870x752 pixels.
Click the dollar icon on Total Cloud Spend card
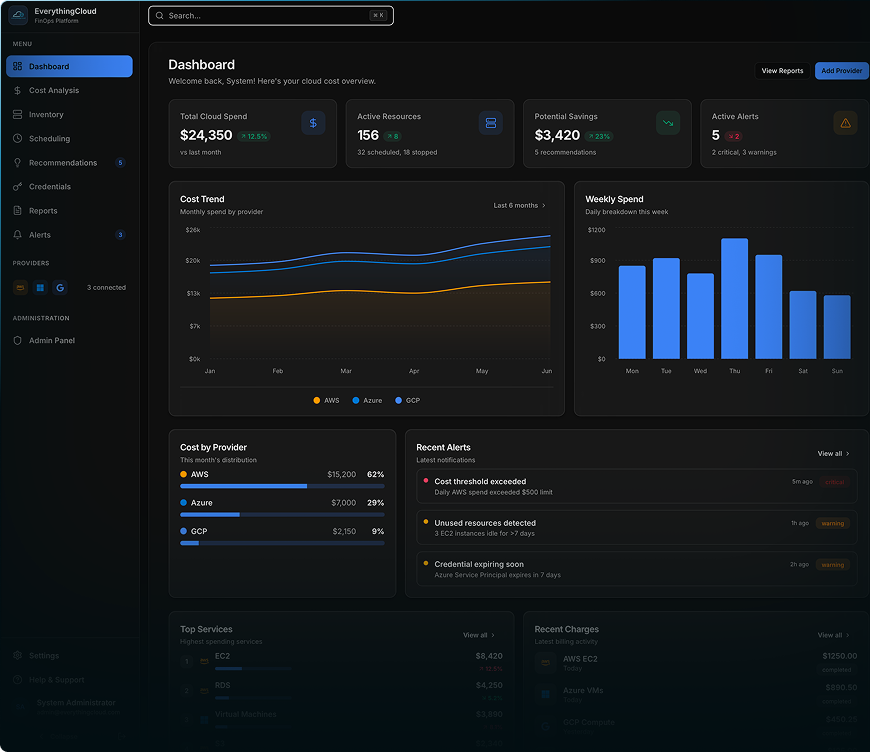[x=313, y=123]
